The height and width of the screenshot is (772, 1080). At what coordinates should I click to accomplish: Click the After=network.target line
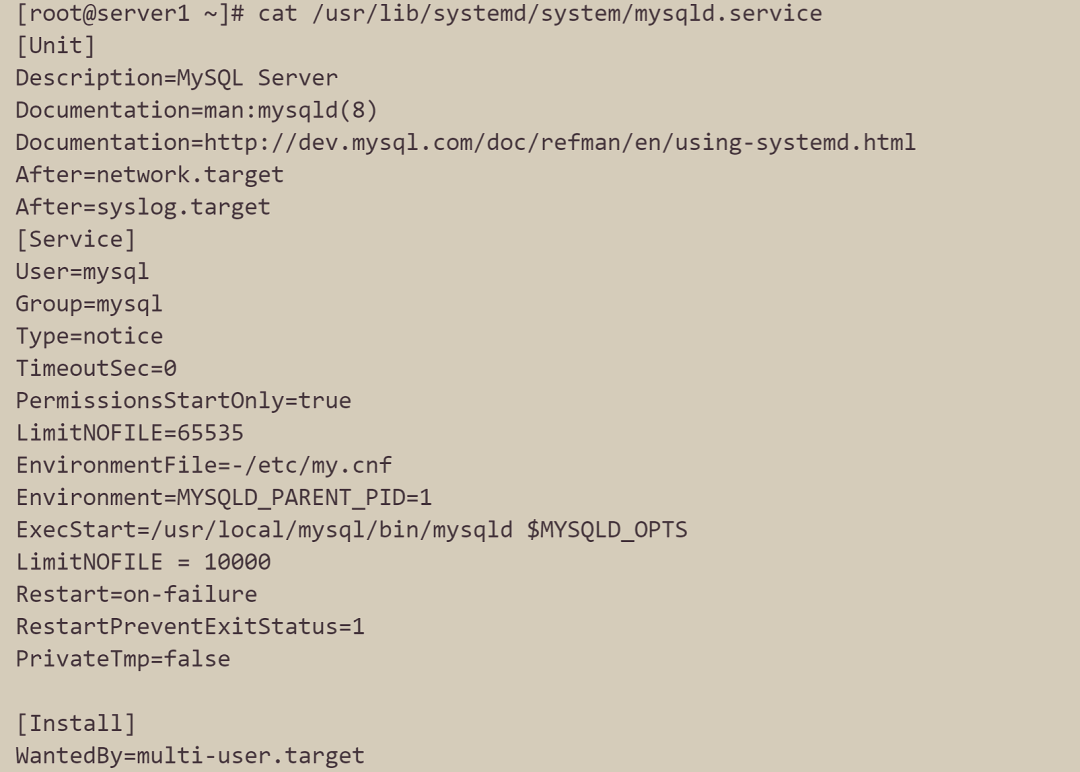click(x=149, y=175)
